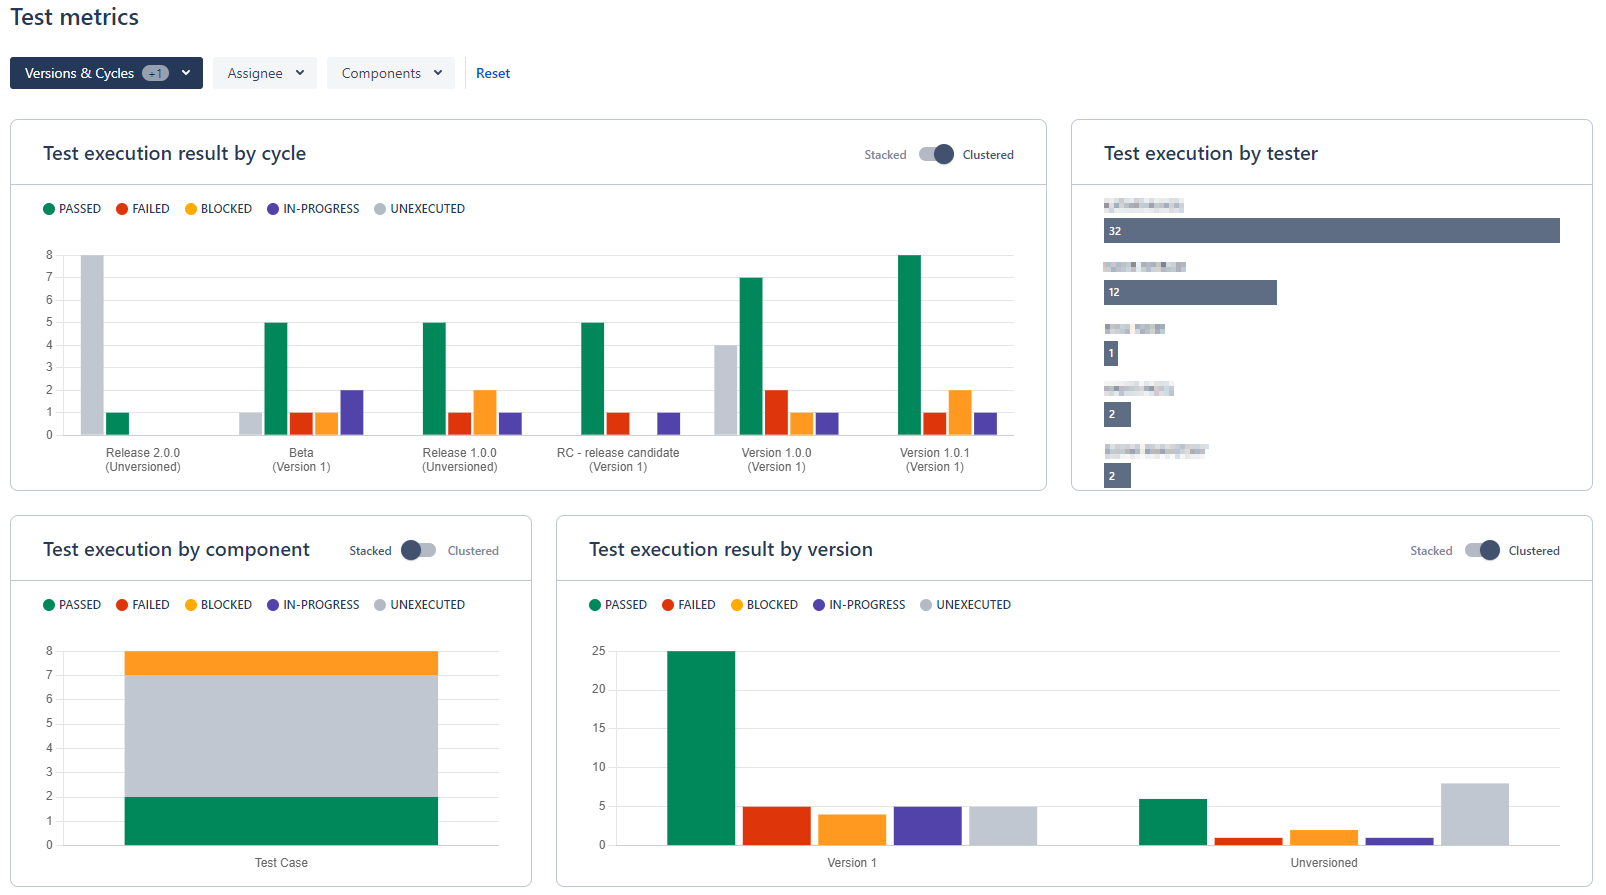Viewport: 1606px width, 895px height.
Task: Click IN-PROGRESS legend marker in version chart
Action: point(819,605)
